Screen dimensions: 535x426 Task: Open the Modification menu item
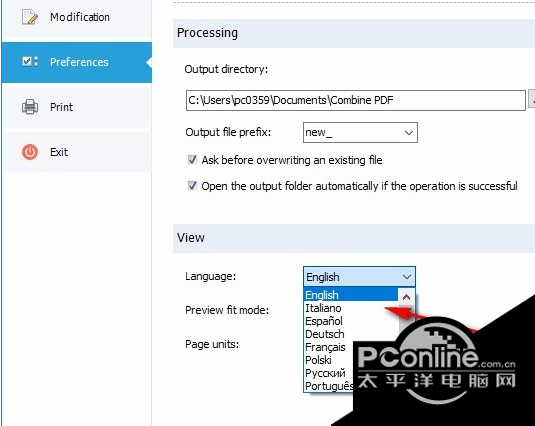(x=77, y=17)
